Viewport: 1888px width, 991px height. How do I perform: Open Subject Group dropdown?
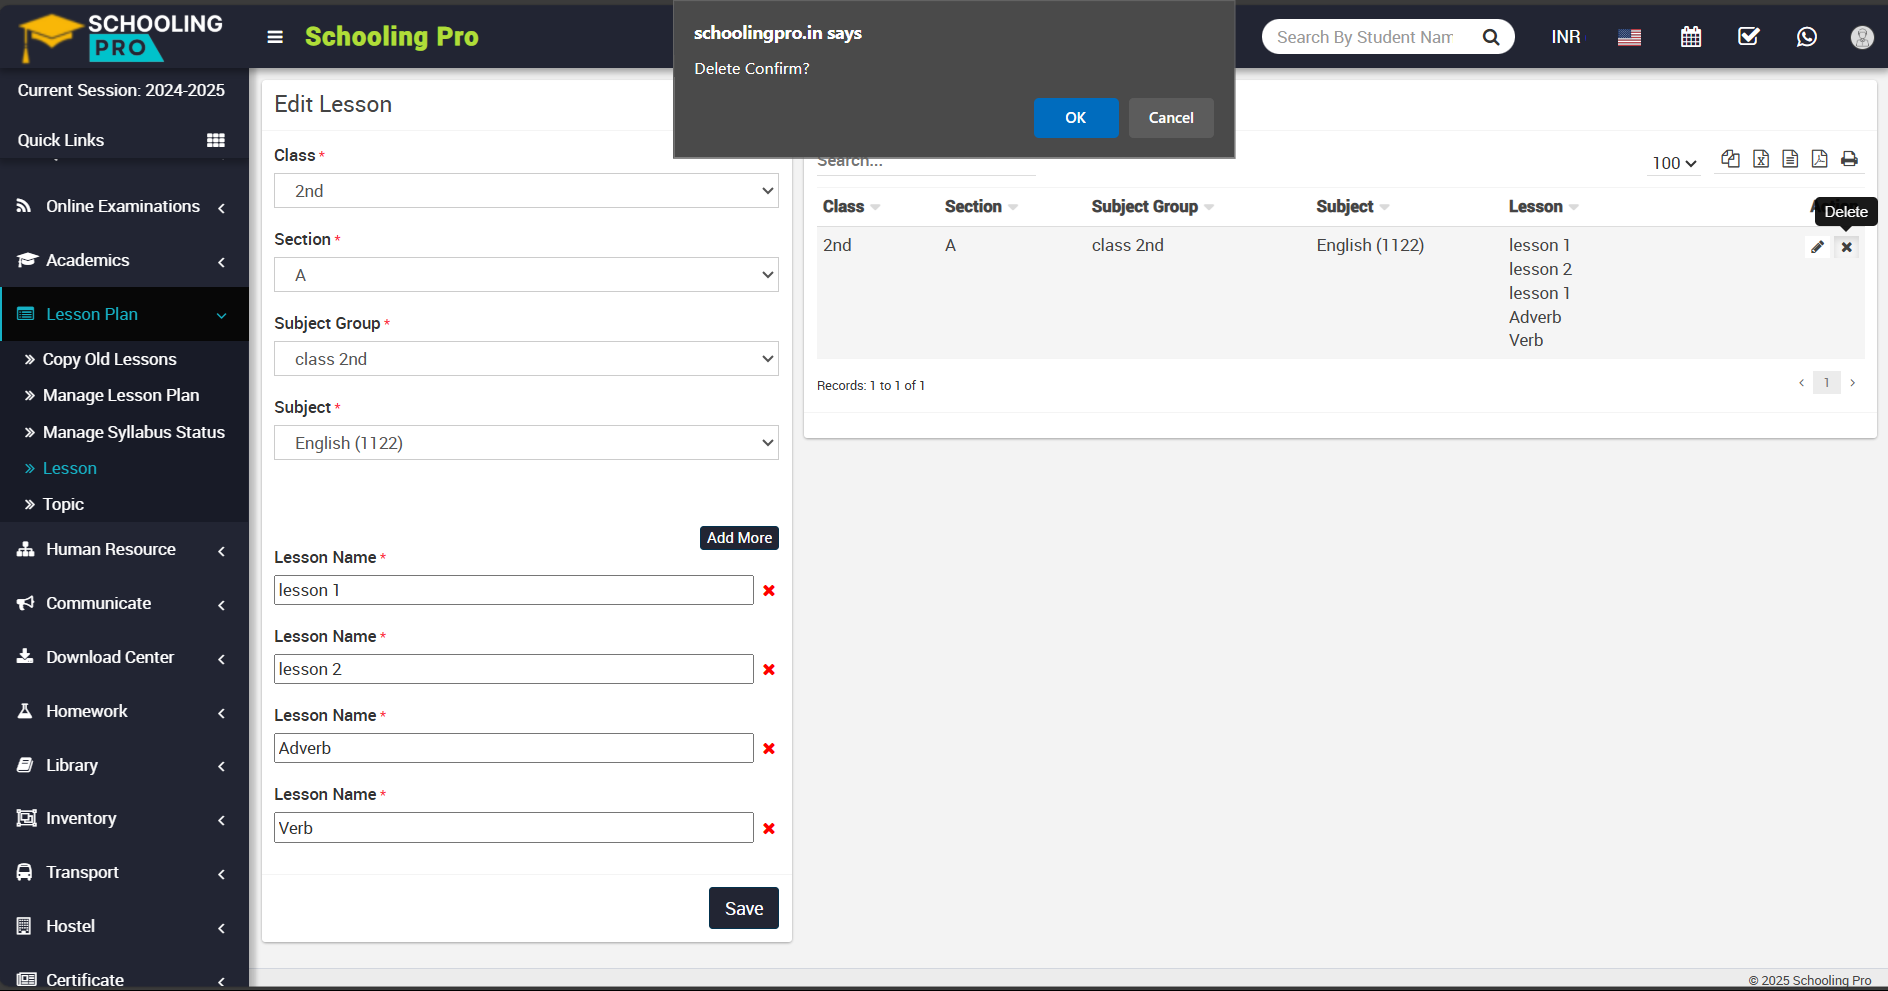coord(526,359)
